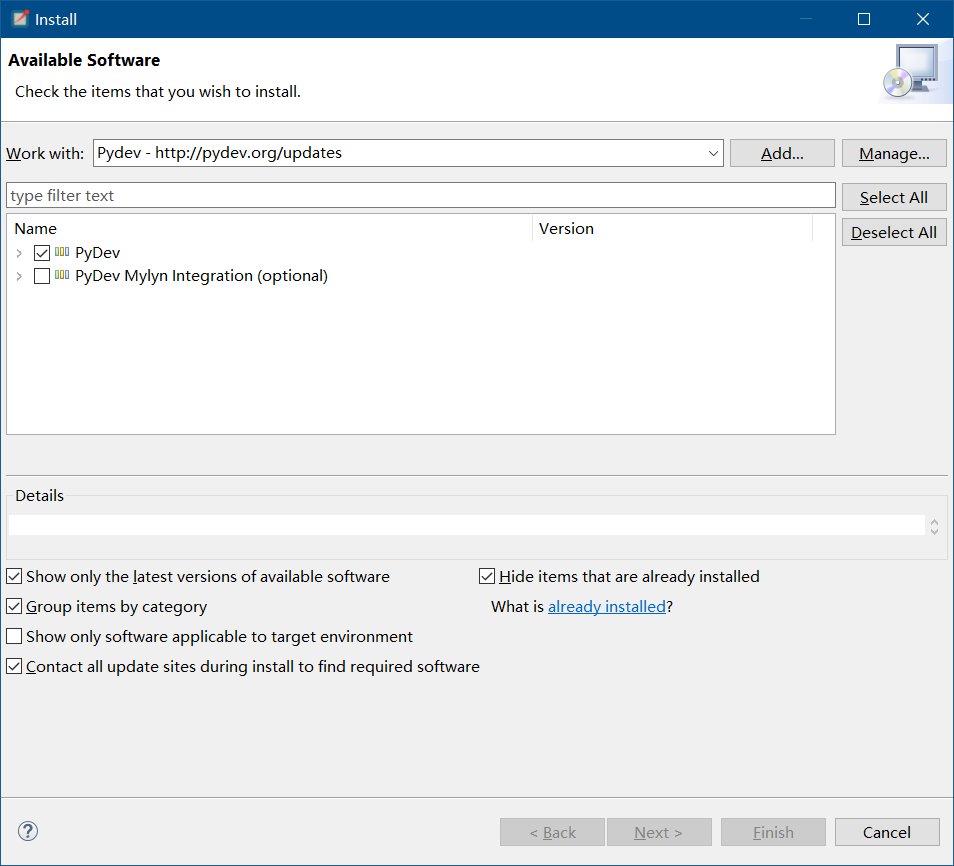The image size is (954, 866).
Task: Toggle Group items by category checkbox
Action: click(x=14, y=606)
